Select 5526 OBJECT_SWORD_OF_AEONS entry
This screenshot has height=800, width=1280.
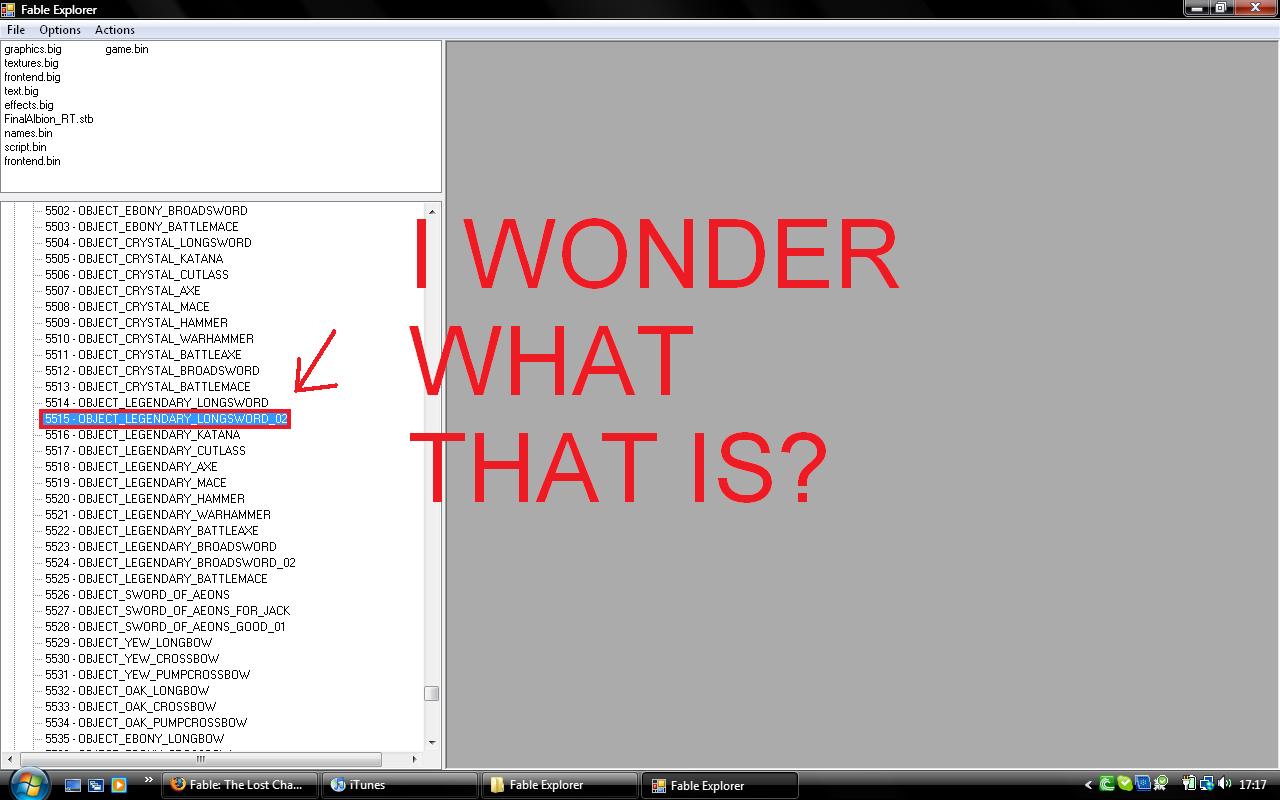point(137,595)
